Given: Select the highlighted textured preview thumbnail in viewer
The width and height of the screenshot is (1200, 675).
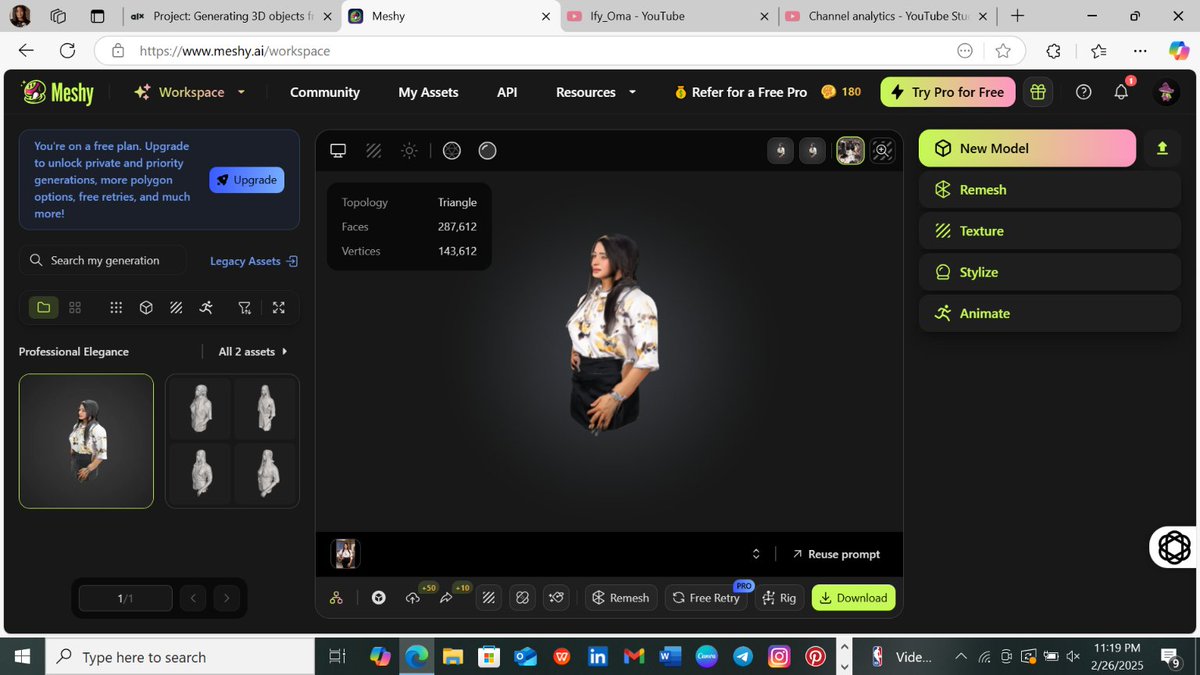Looking at the screenshot, I should (850, 151).
